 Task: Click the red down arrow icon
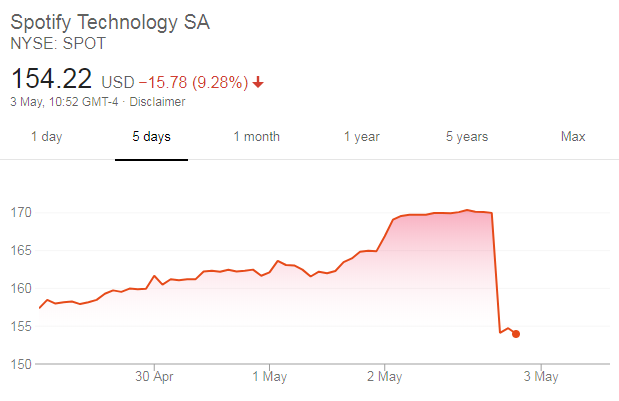[x=259, y=81]
